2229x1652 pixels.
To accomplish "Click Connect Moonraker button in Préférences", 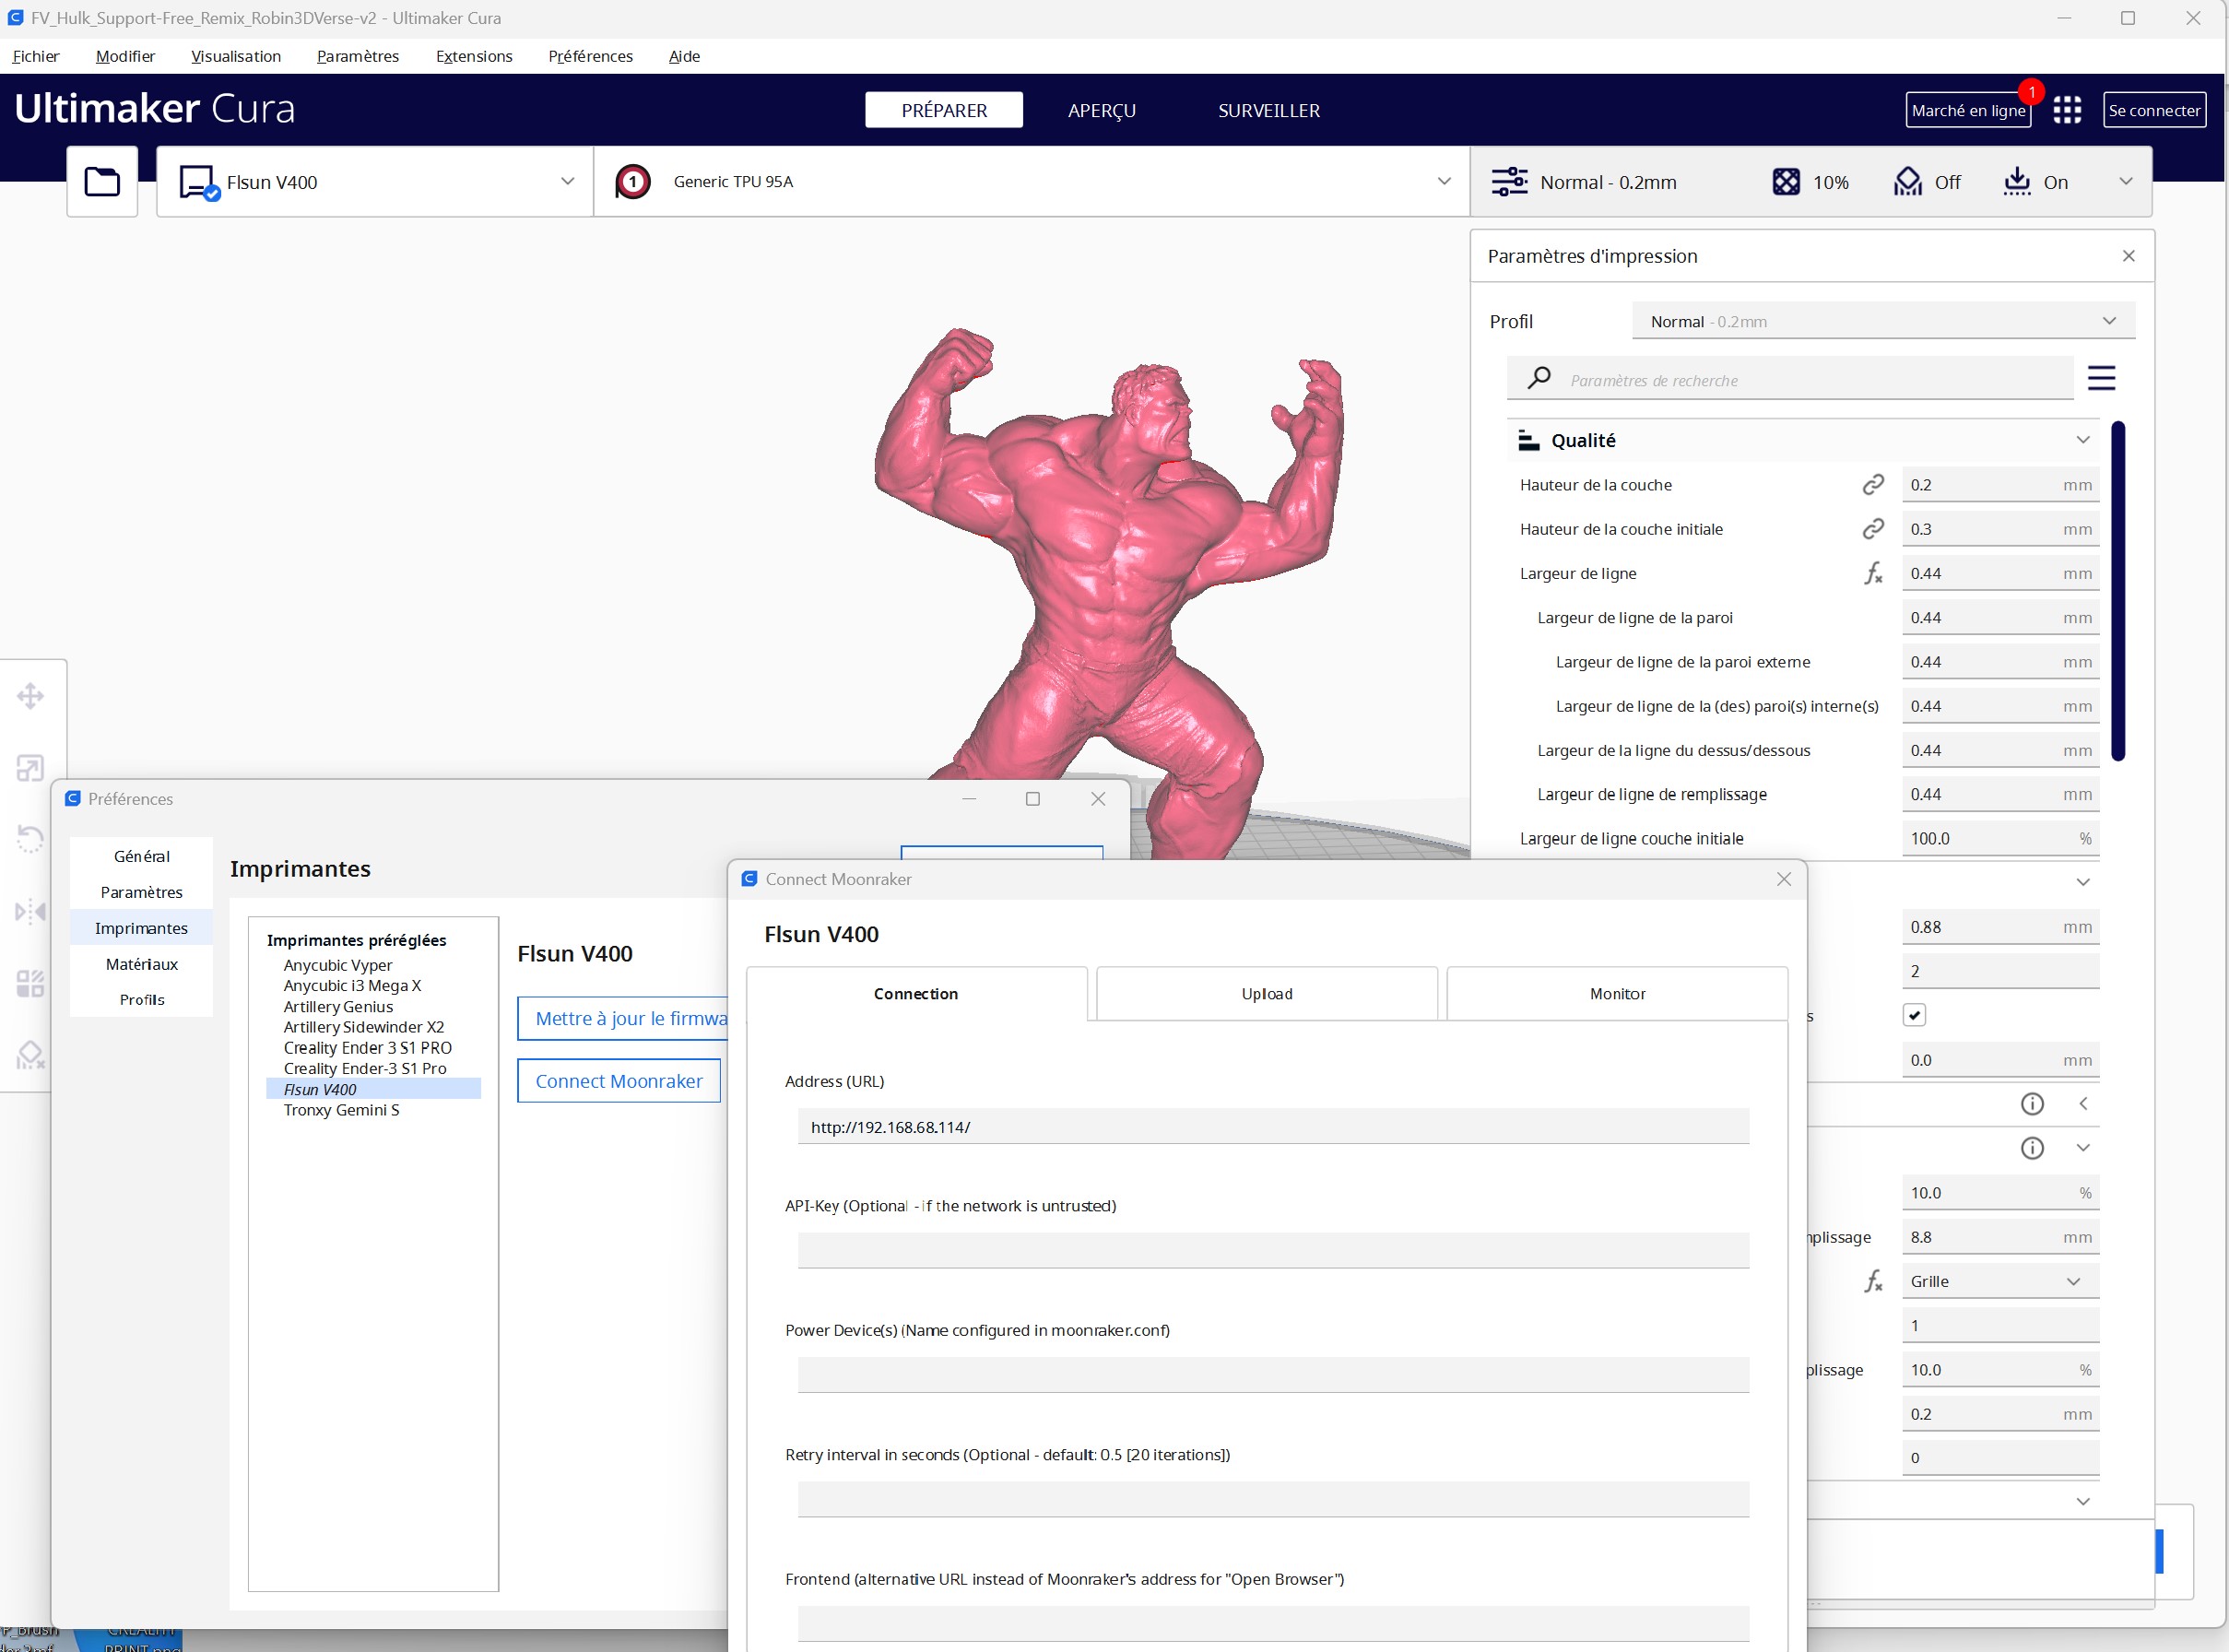I will [x=619, y=1081].
